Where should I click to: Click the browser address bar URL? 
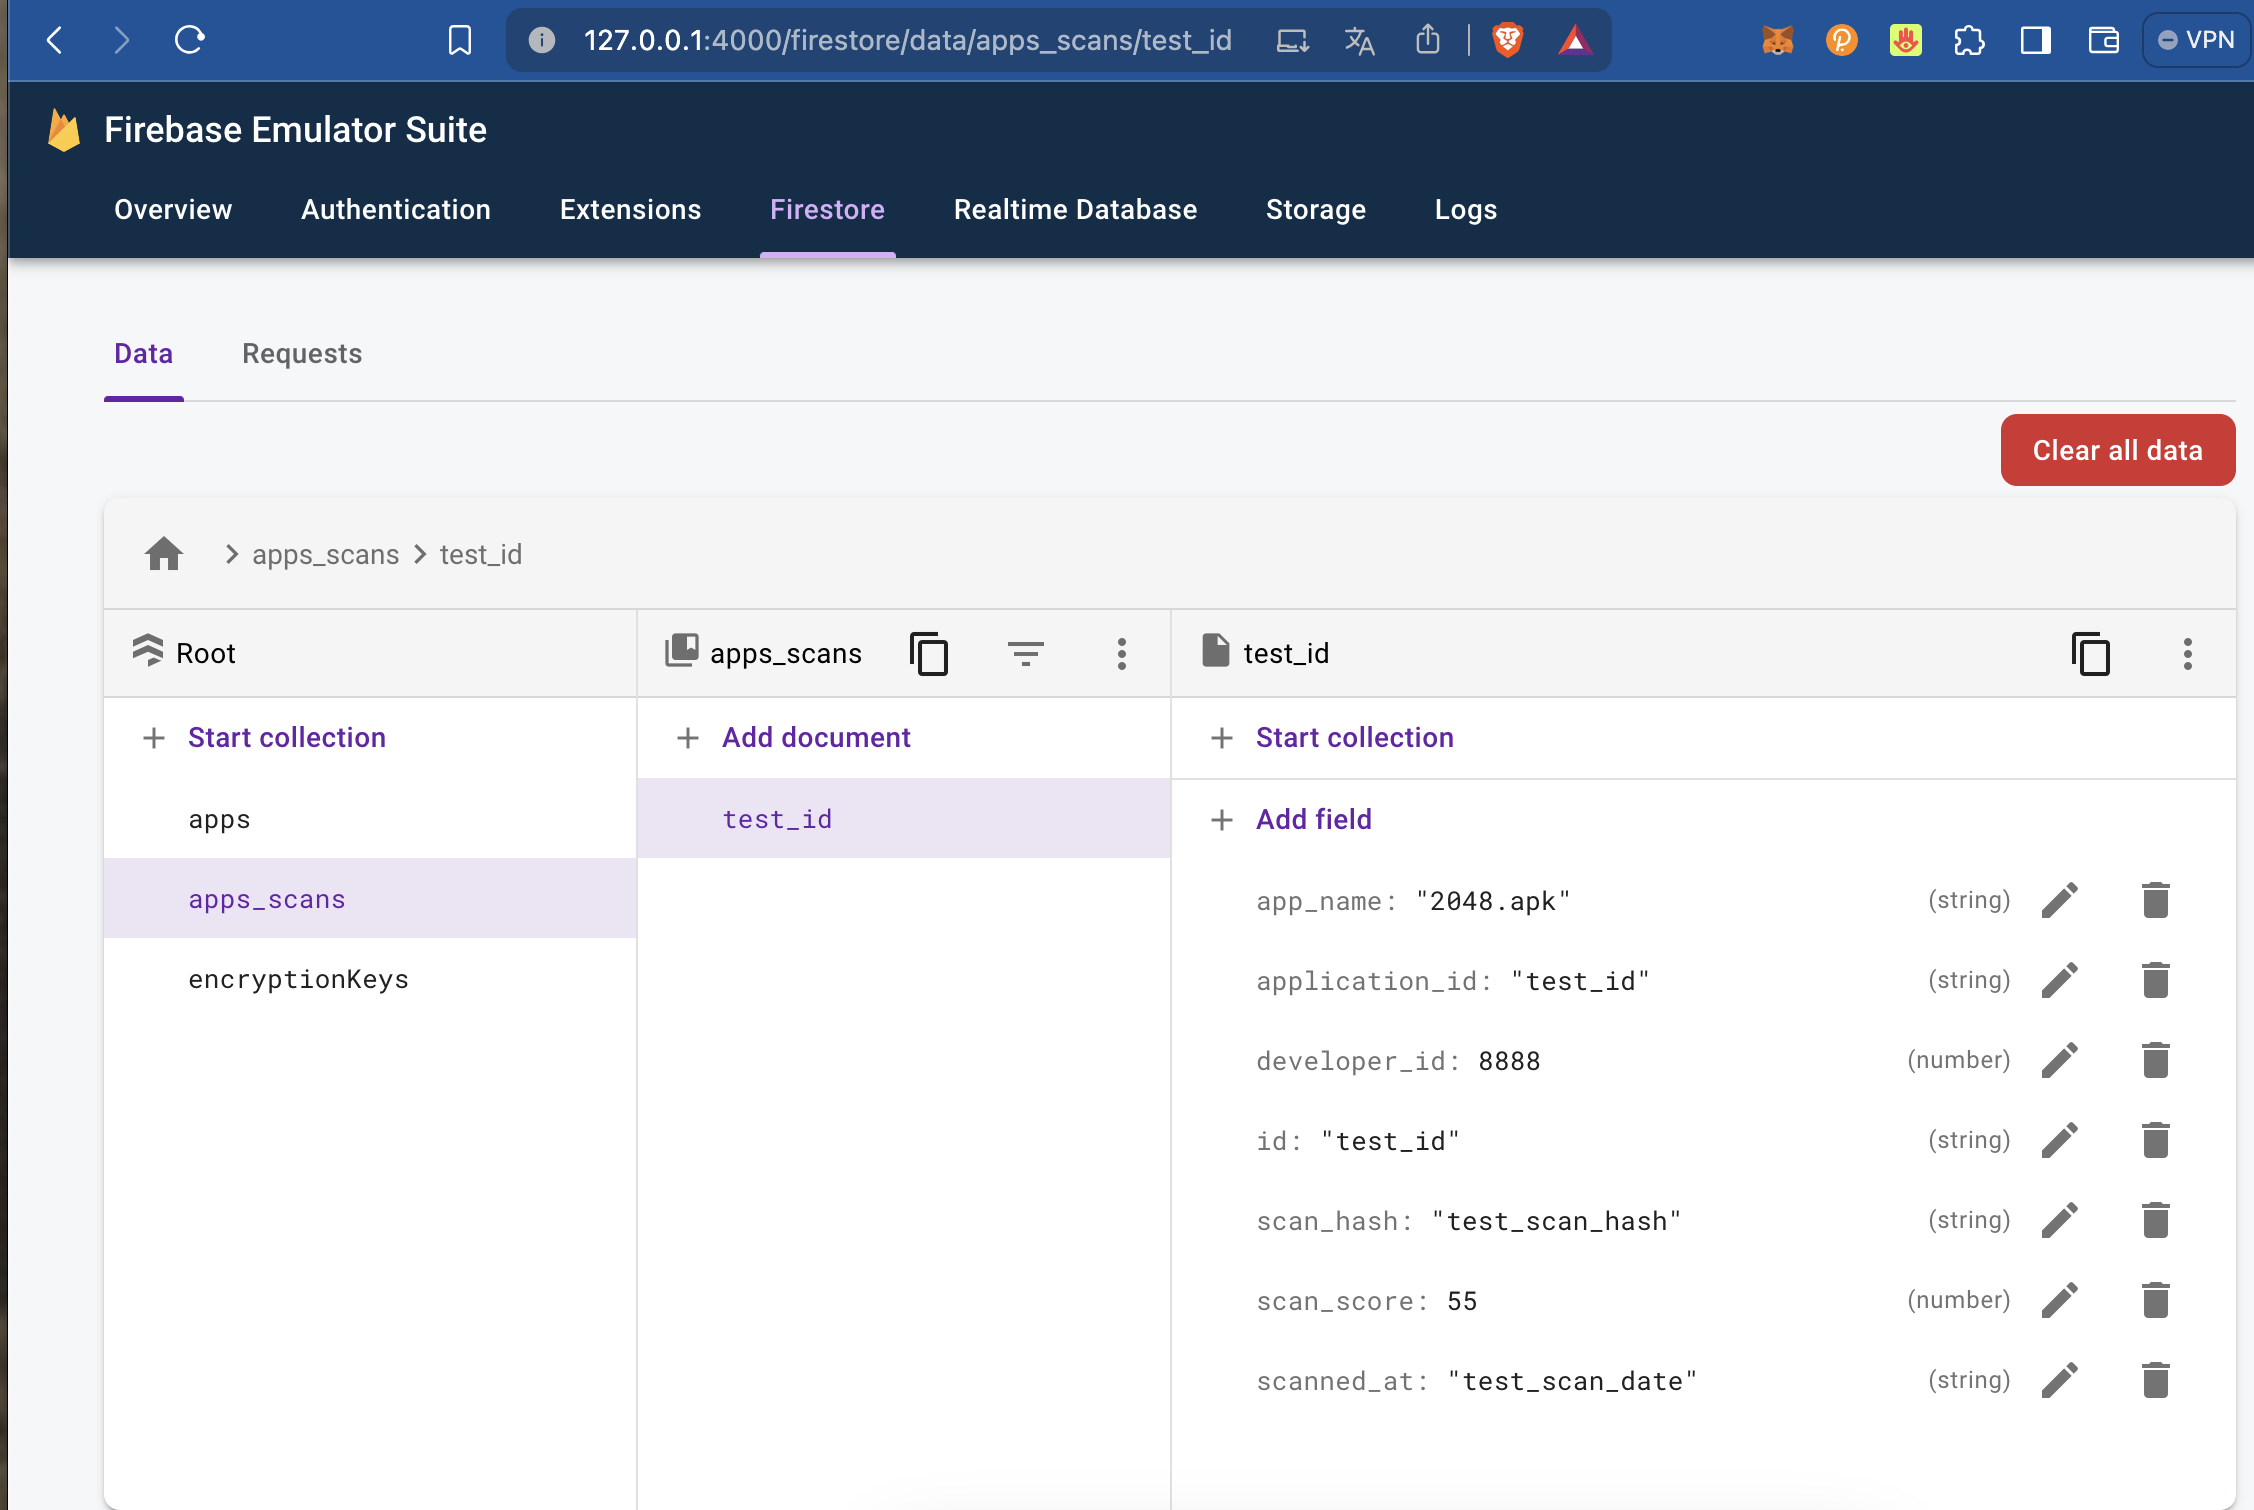pyautogui.click(x=907, y=40)
